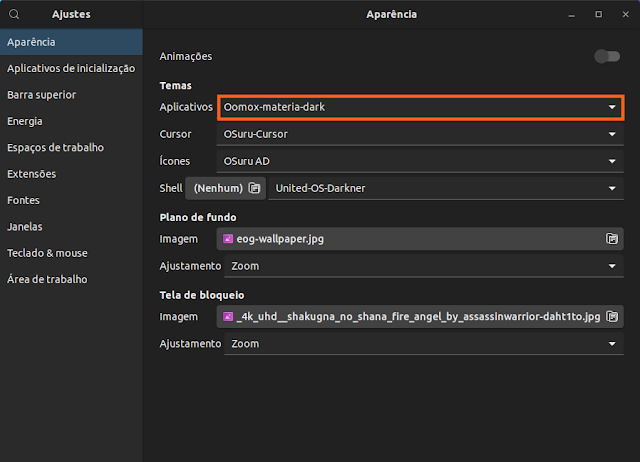The image size is (640, 462).
Task: Open the Janelas section
Action: [x=71, y=227]
